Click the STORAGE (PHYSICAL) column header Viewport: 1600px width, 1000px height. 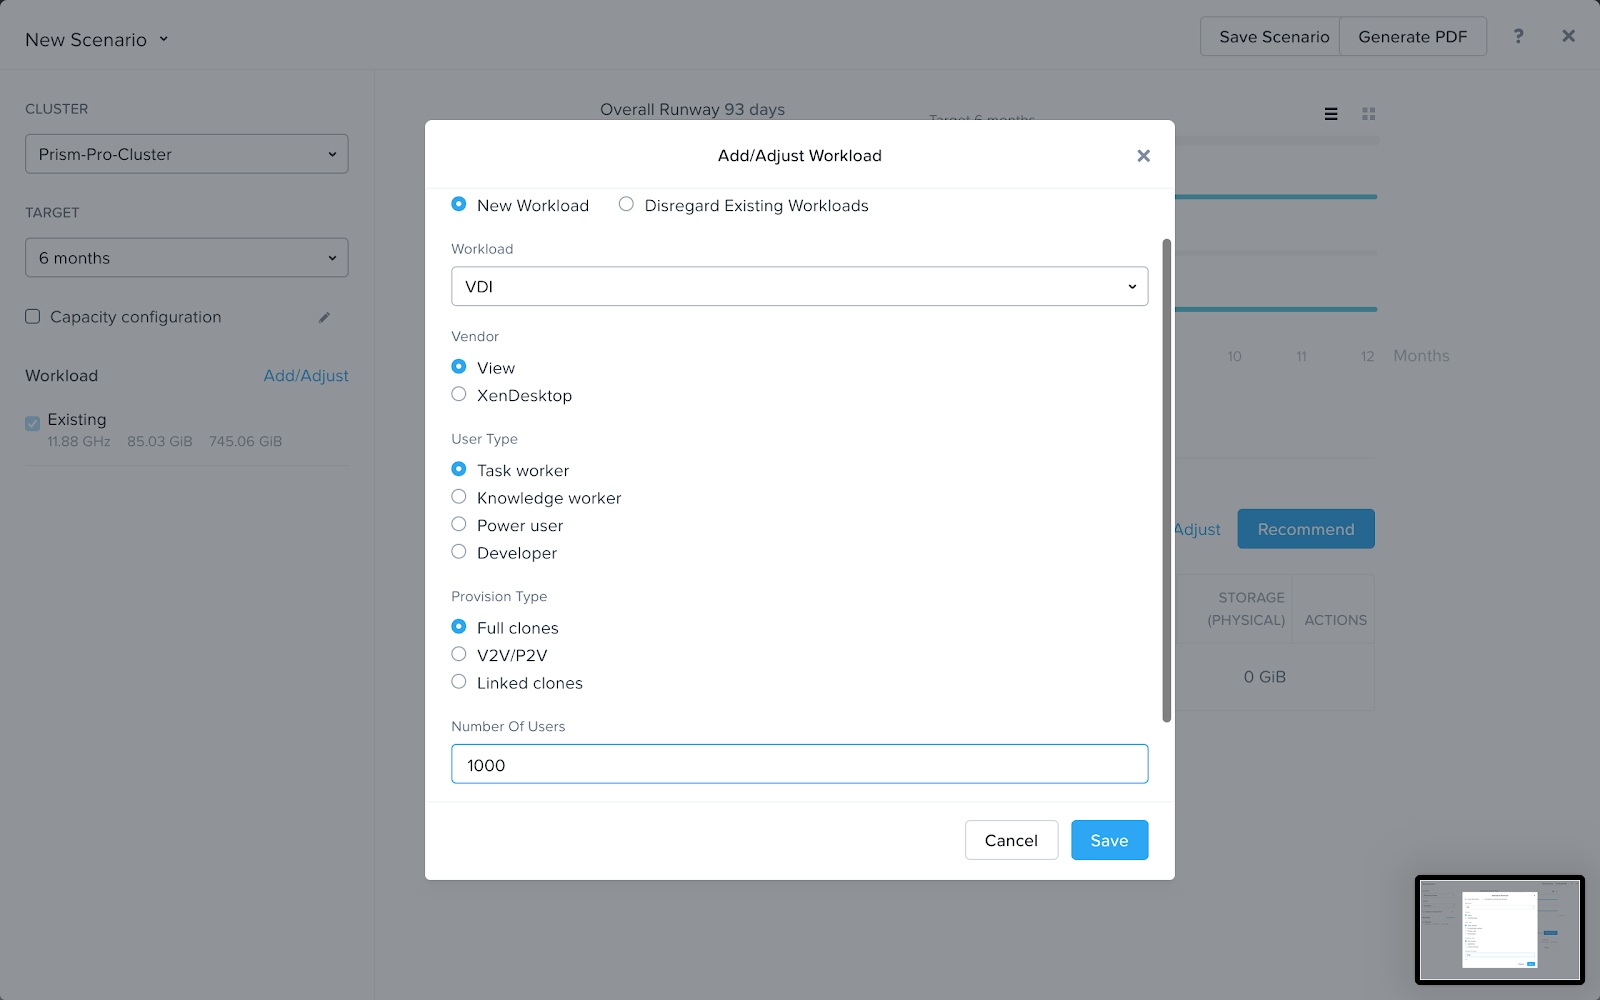(1247, 609)
